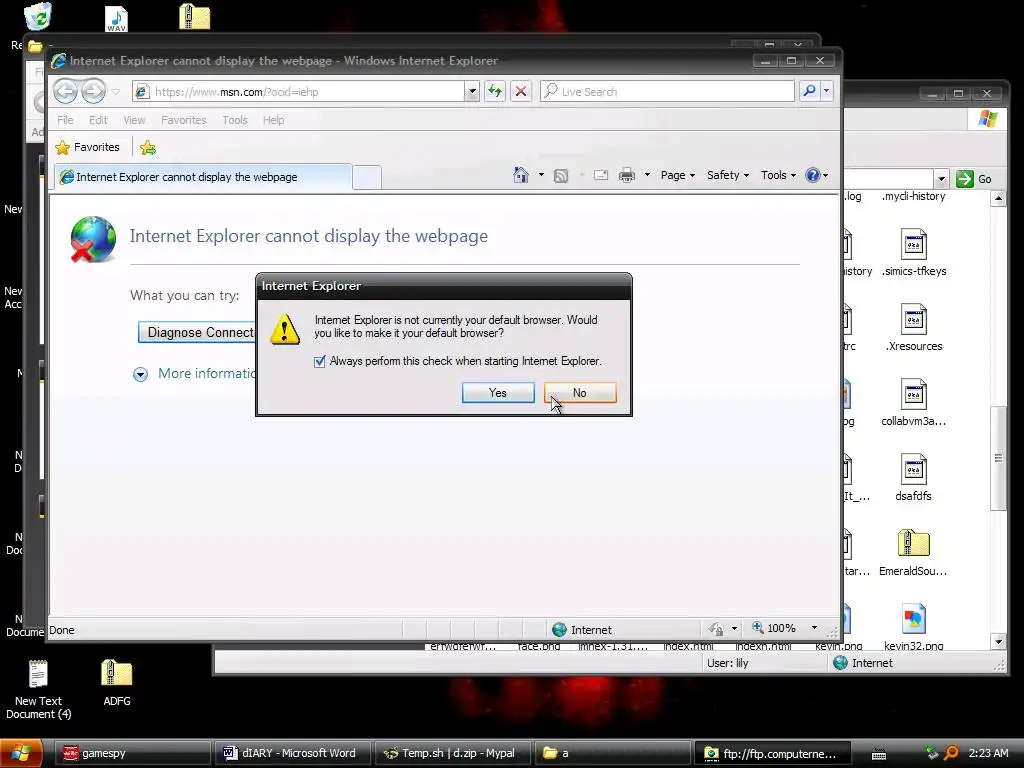Open the FTP window address dropdown arrow
This screenshot has width=1024, height=768.
(x=941, y=178)
